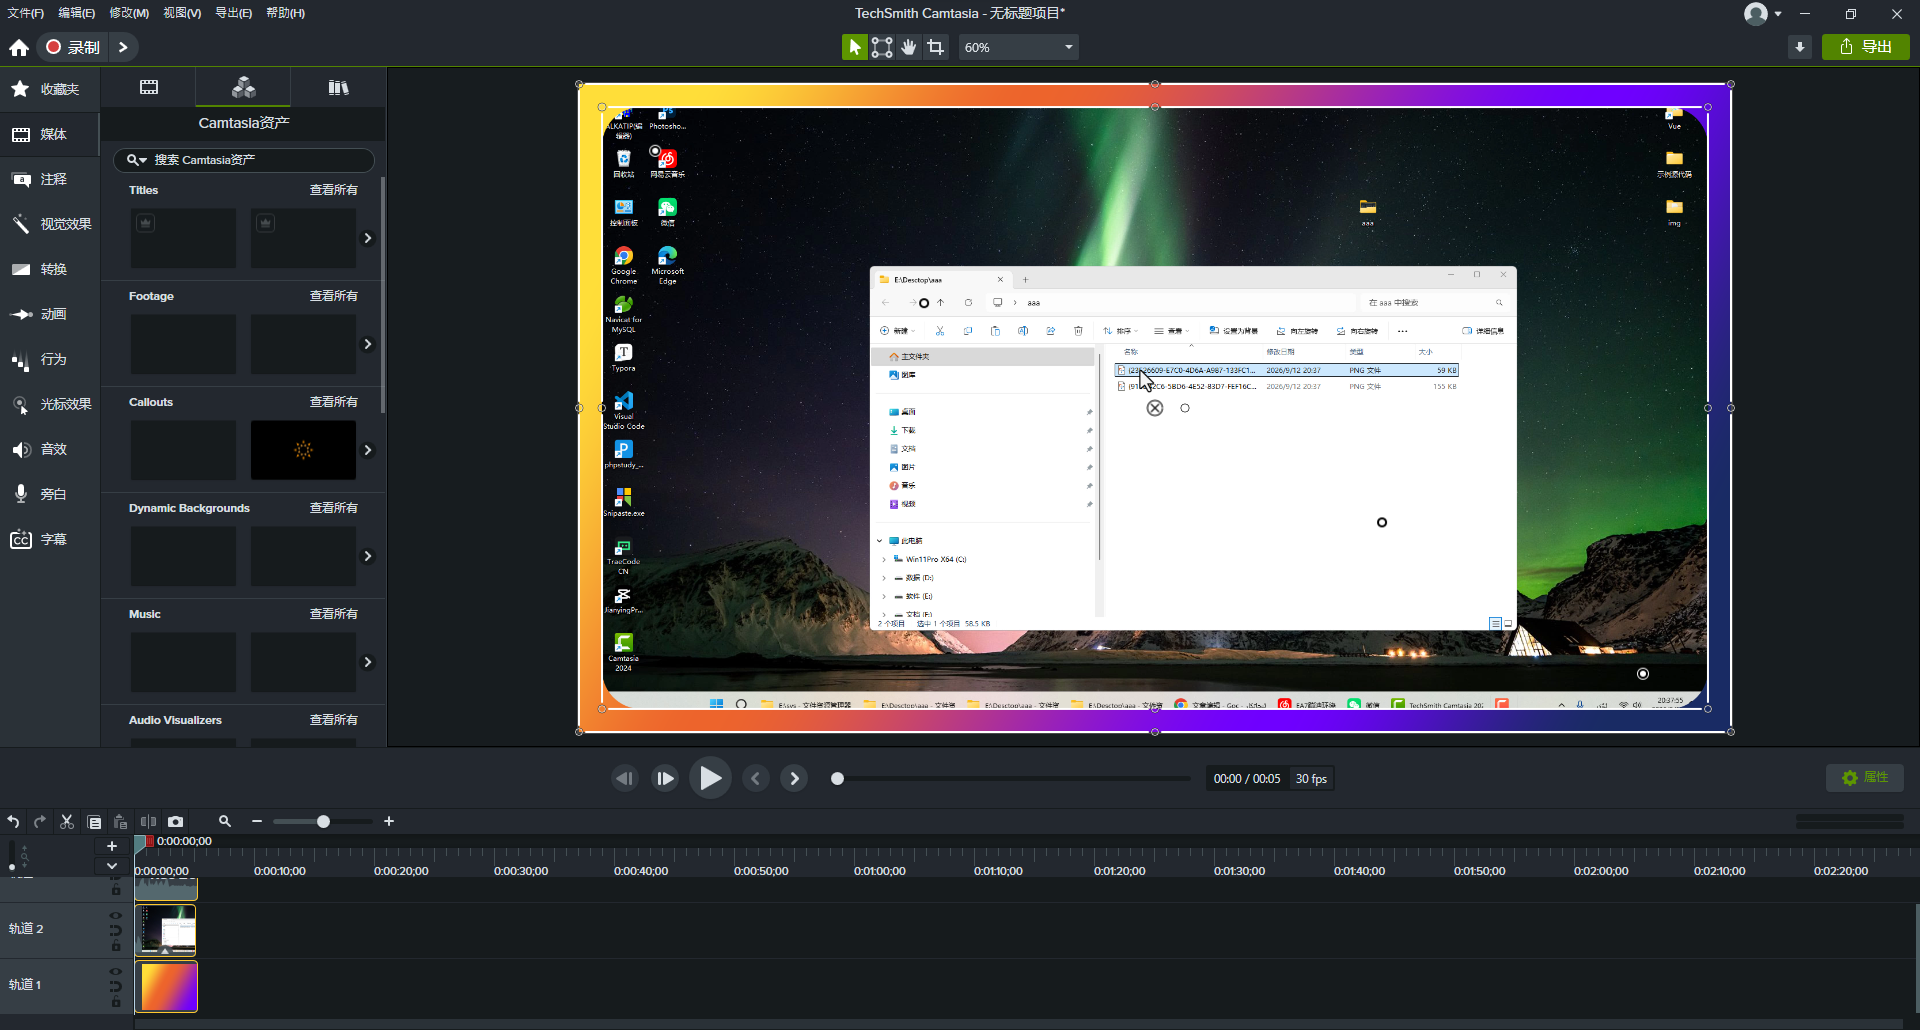Capture frame with the camera icon
The width and height of the screenshot is (1920, 1030).
point(175,822)
